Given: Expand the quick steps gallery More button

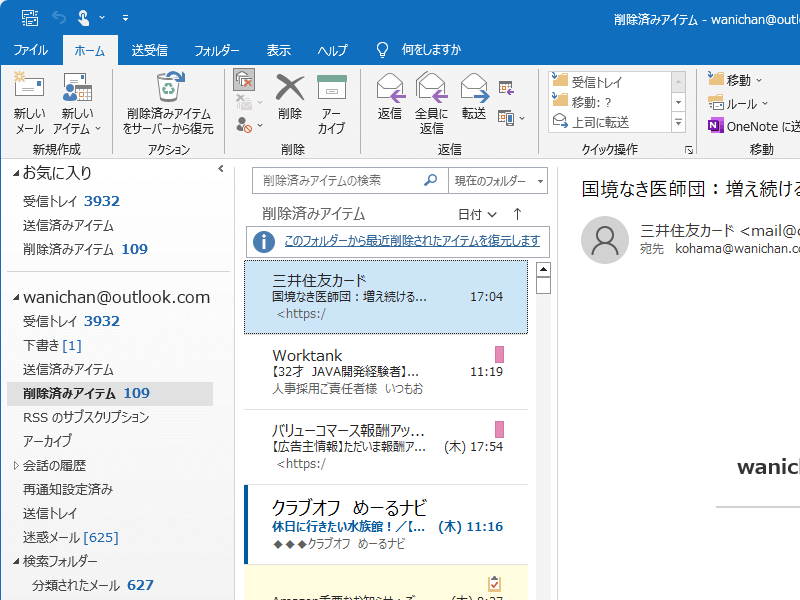Looking at the screenshot, I should (678, 122).
